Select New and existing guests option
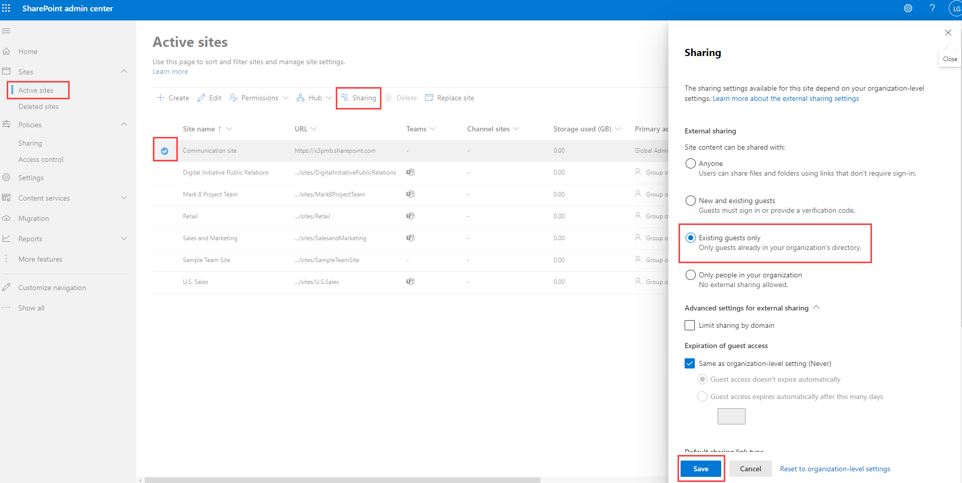 pos(690,201)
